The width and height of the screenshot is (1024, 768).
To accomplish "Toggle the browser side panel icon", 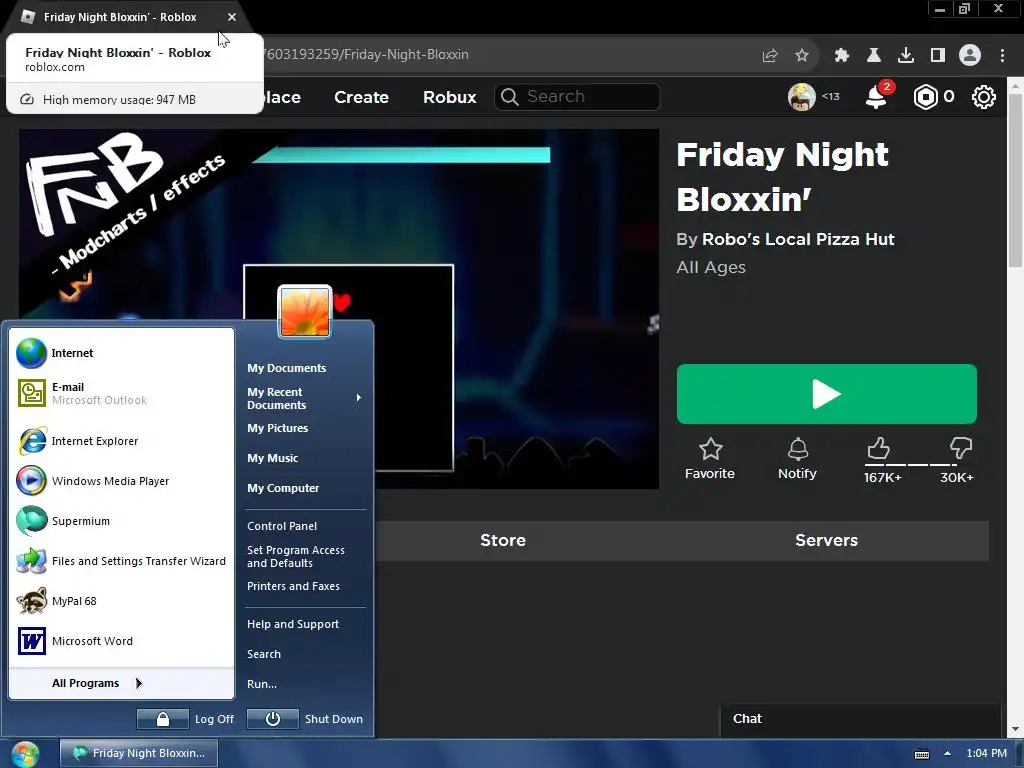I will (938, 56).
